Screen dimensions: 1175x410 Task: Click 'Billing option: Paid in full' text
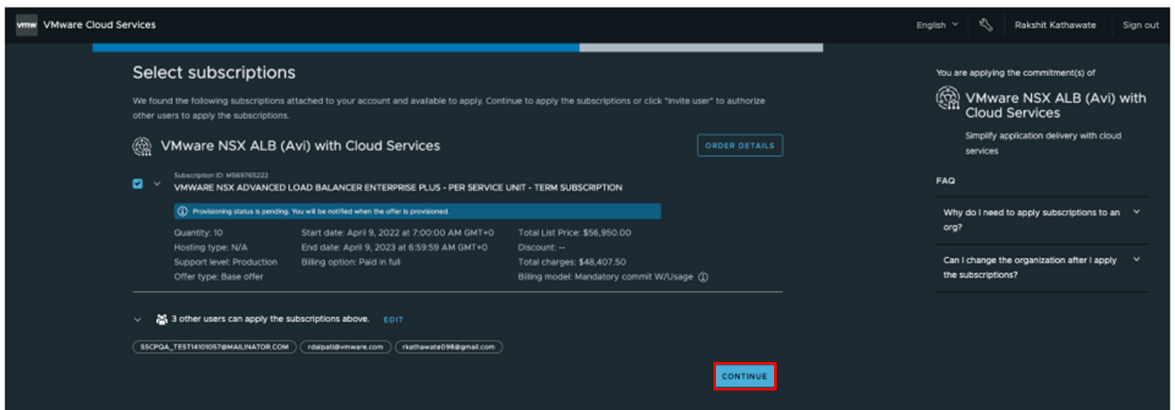(x=351, y=262)
